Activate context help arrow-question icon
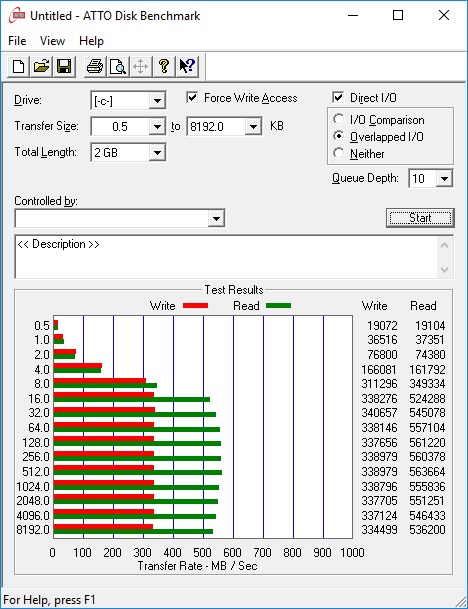This screenshot has height=609, width=468. tap(187, 66)
